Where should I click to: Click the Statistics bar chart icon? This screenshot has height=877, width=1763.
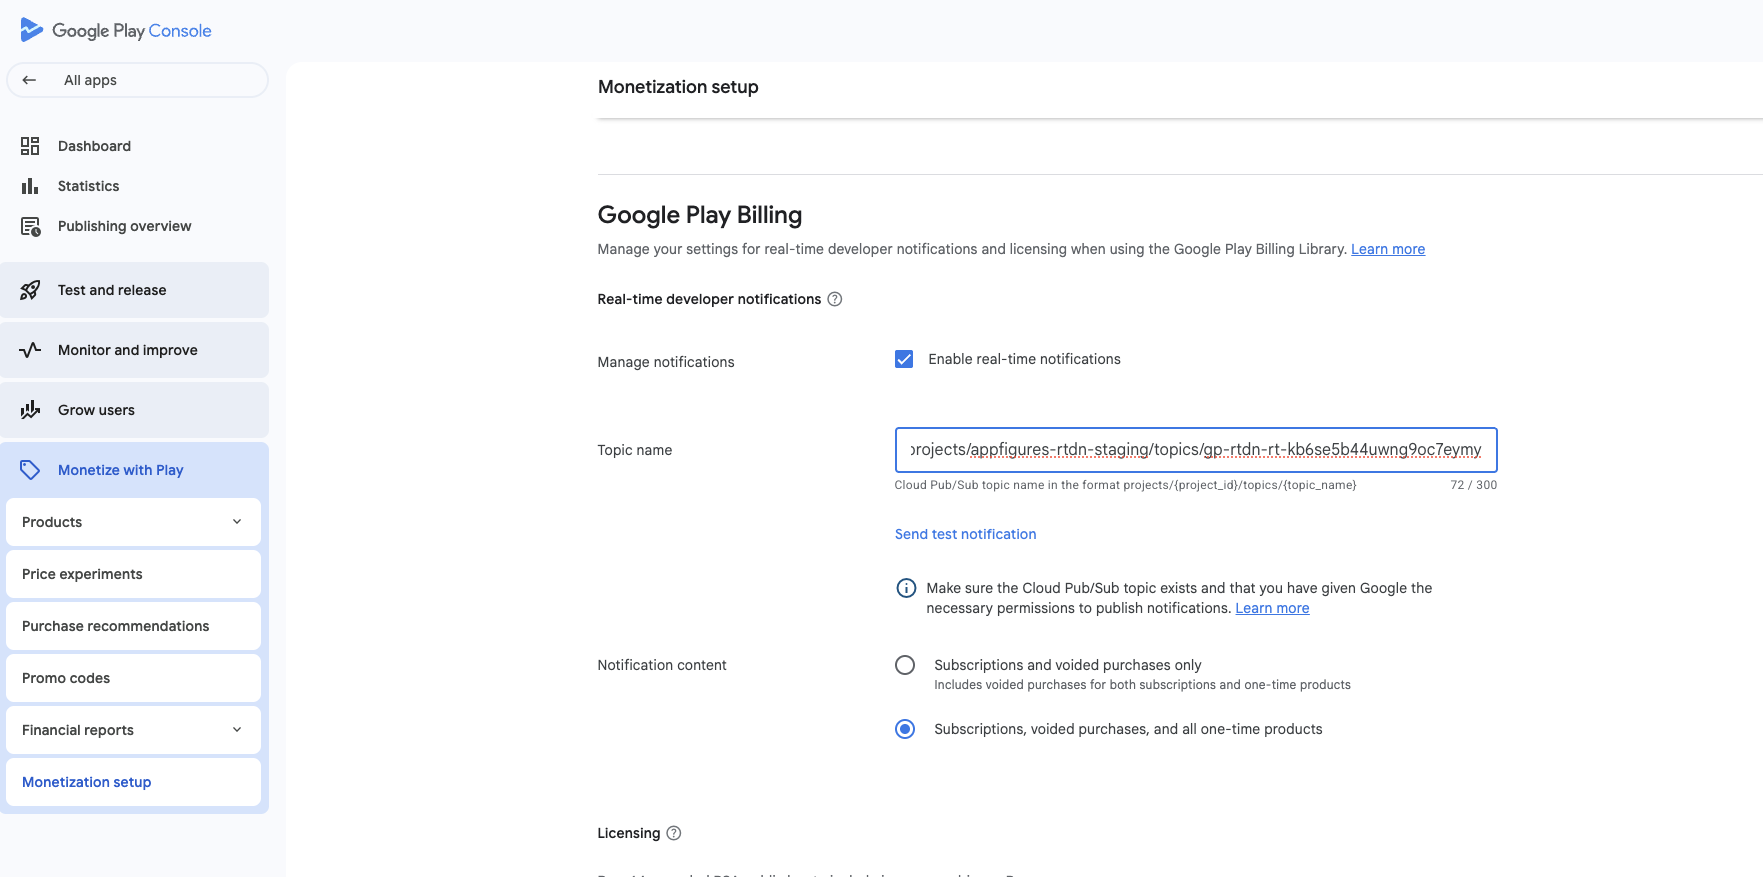click(x=30, y=186)
